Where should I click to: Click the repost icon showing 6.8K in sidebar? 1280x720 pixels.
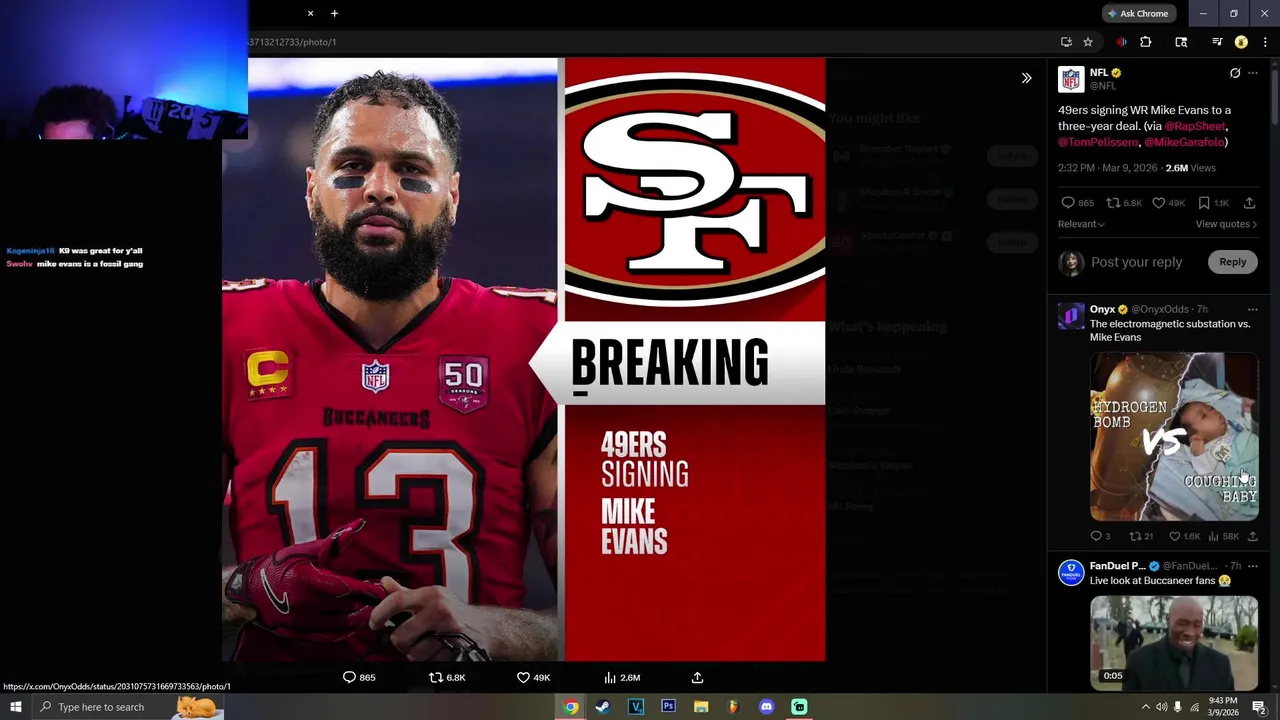click(1113, 203)
